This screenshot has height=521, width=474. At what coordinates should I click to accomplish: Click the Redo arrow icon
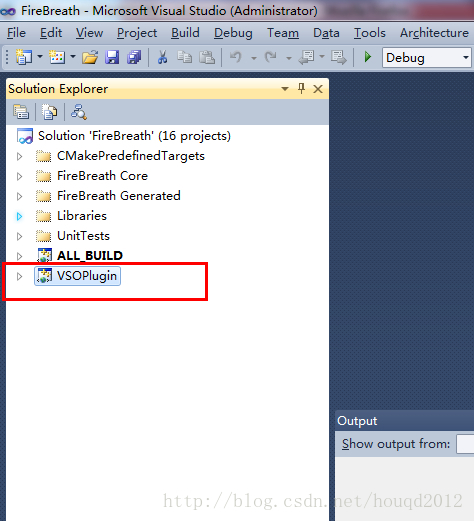point(271,57)
